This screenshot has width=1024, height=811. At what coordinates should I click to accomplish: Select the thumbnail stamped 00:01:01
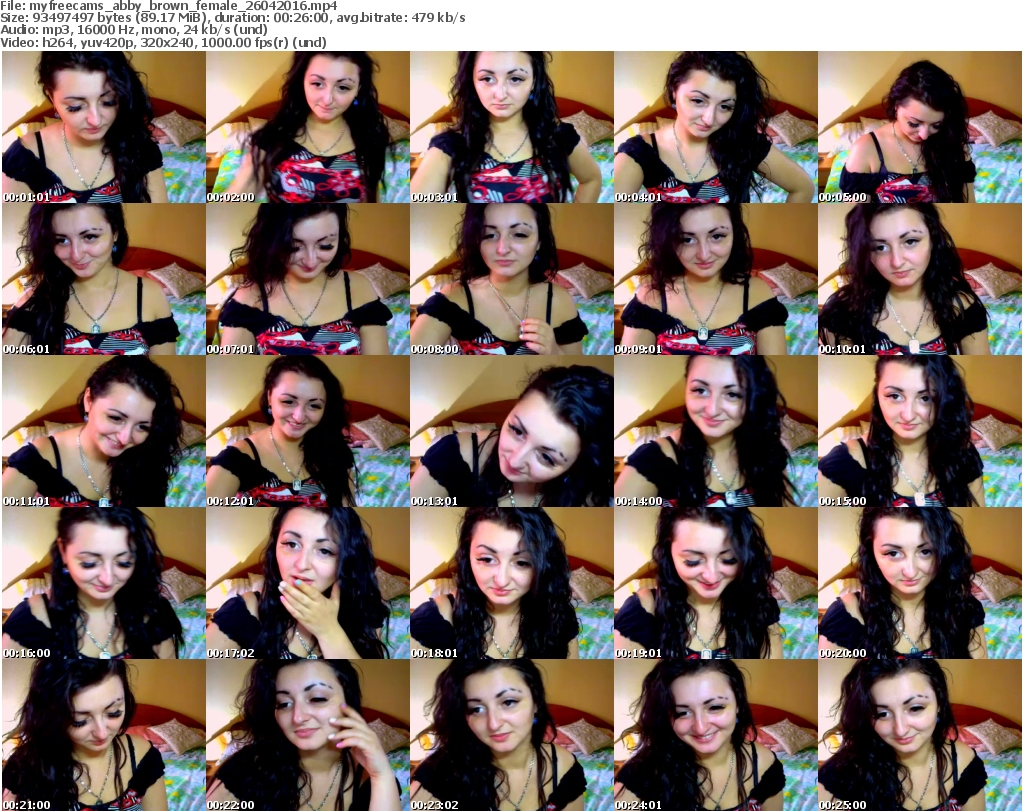click(x=104, y=127)
